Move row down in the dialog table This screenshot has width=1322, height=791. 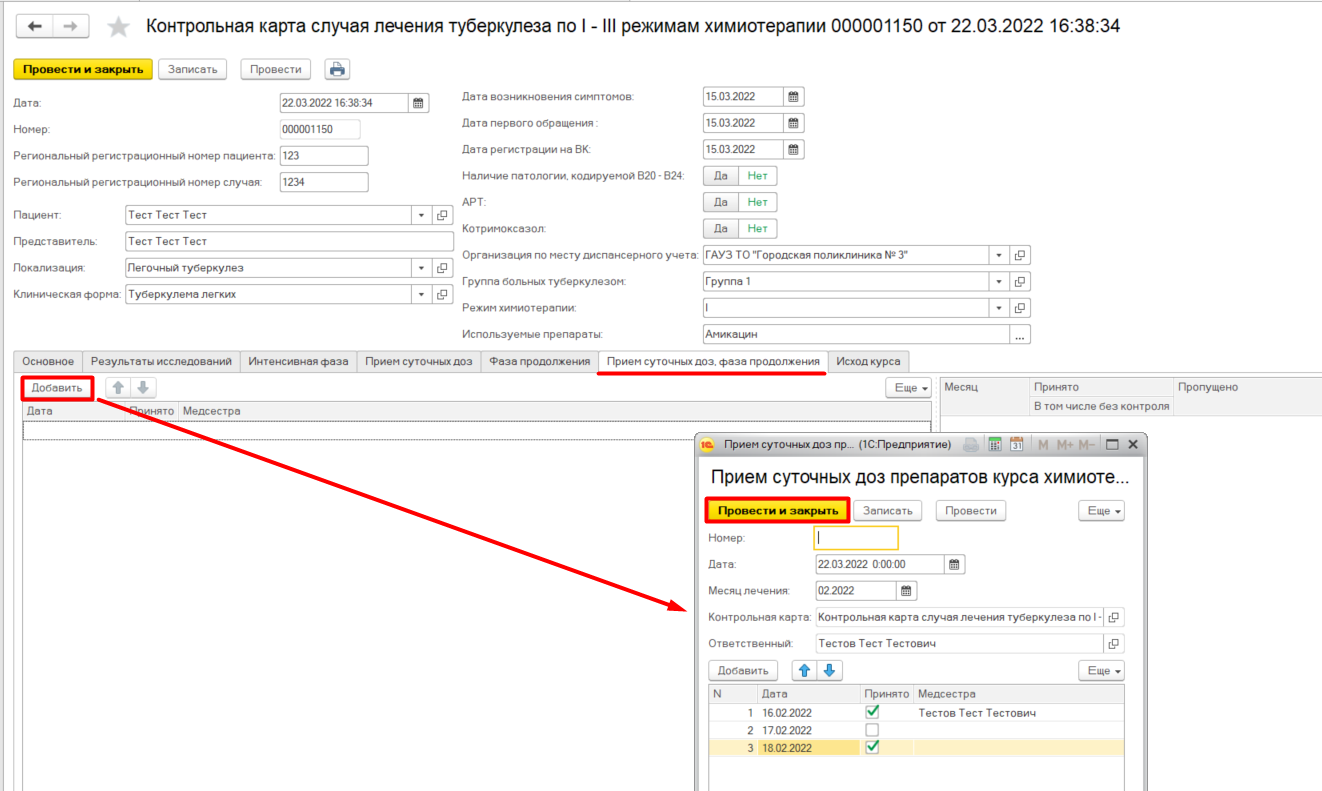pyautogui.click(x=831, y=671)
